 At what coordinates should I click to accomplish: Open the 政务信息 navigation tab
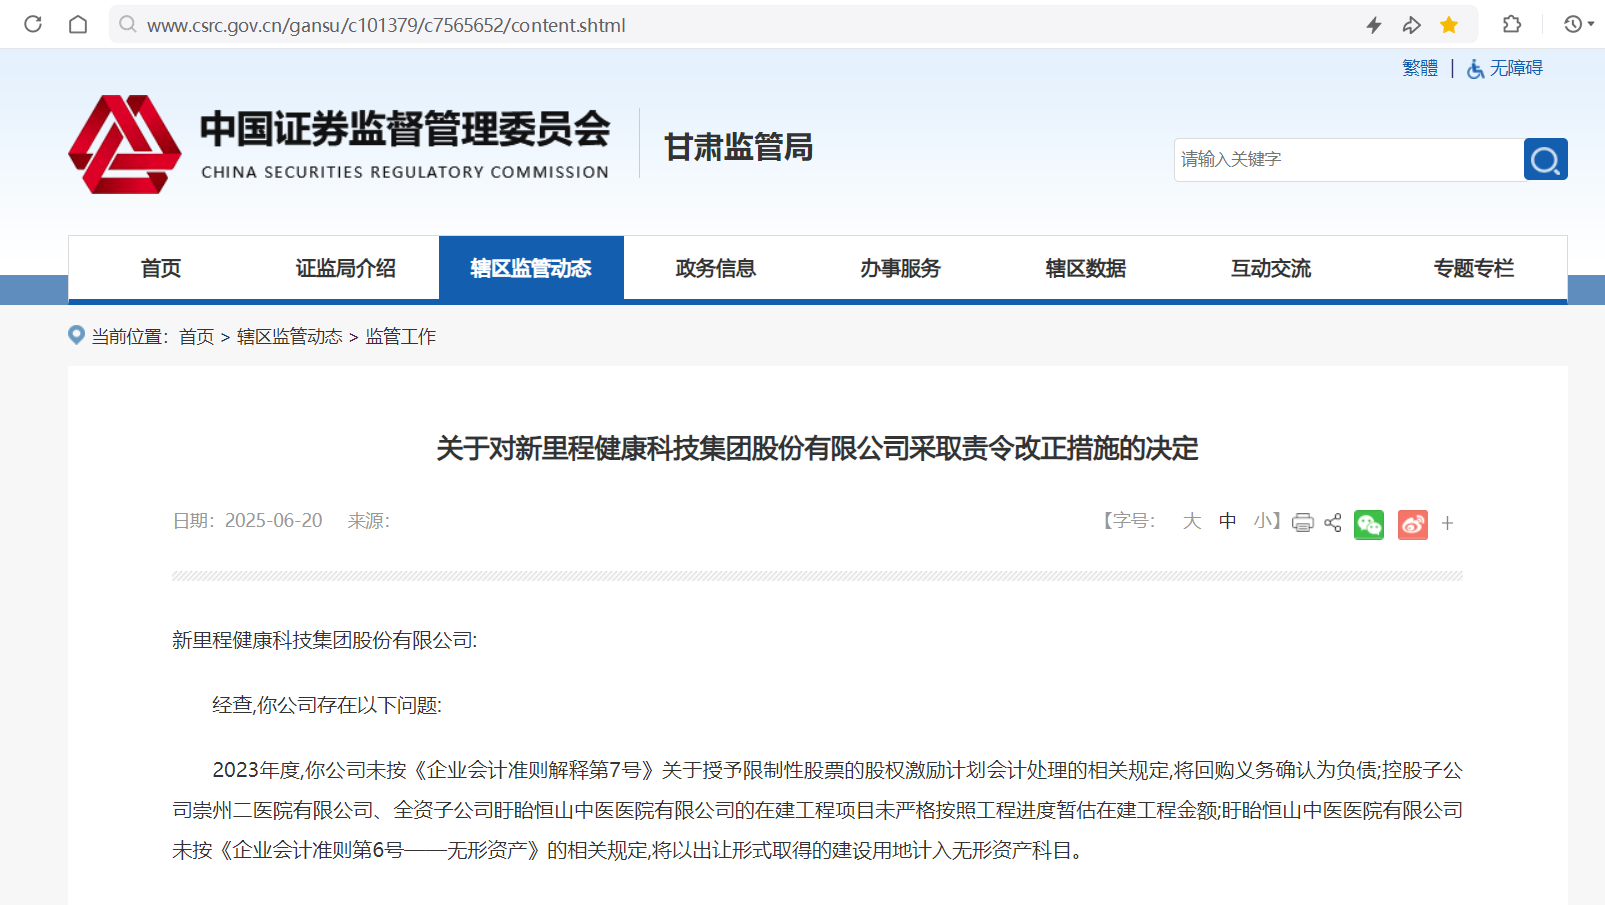pyautogui.click(x=716, y=268)
